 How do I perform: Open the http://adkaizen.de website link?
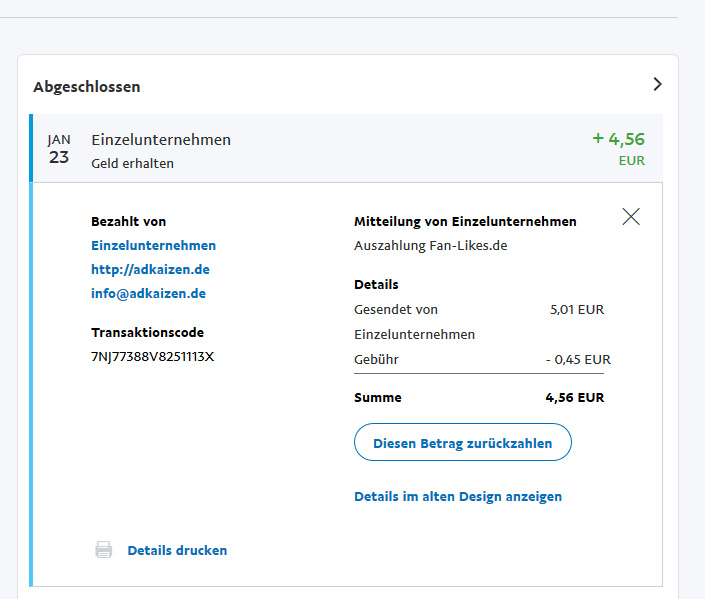pos(150,269)
